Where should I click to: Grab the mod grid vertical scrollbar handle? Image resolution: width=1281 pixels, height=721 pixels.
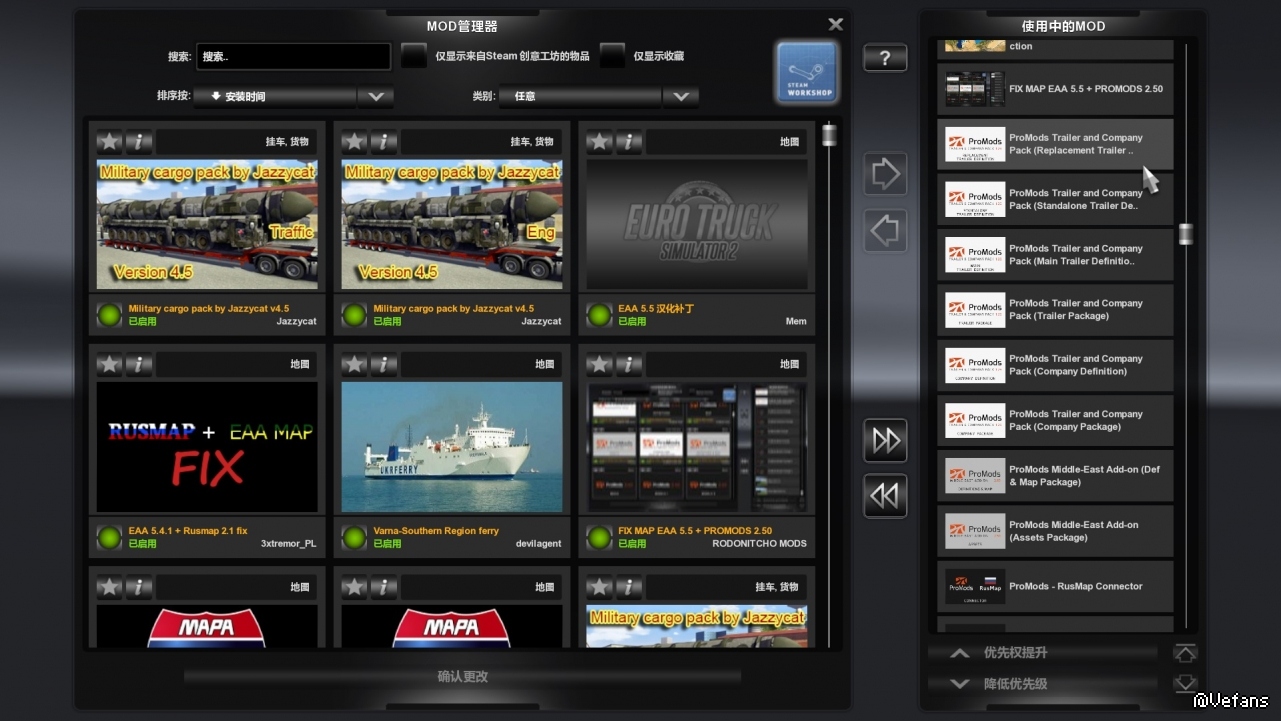(x=829, y=135)
